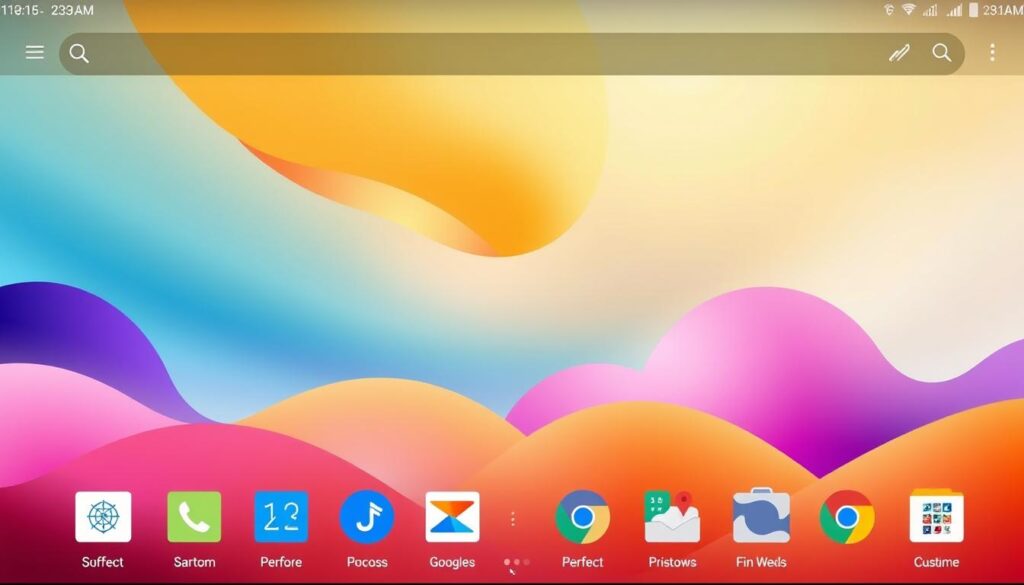Open the Fin Weds briefcase app
Screen dimensions: 1024x585
coord(761,517)
